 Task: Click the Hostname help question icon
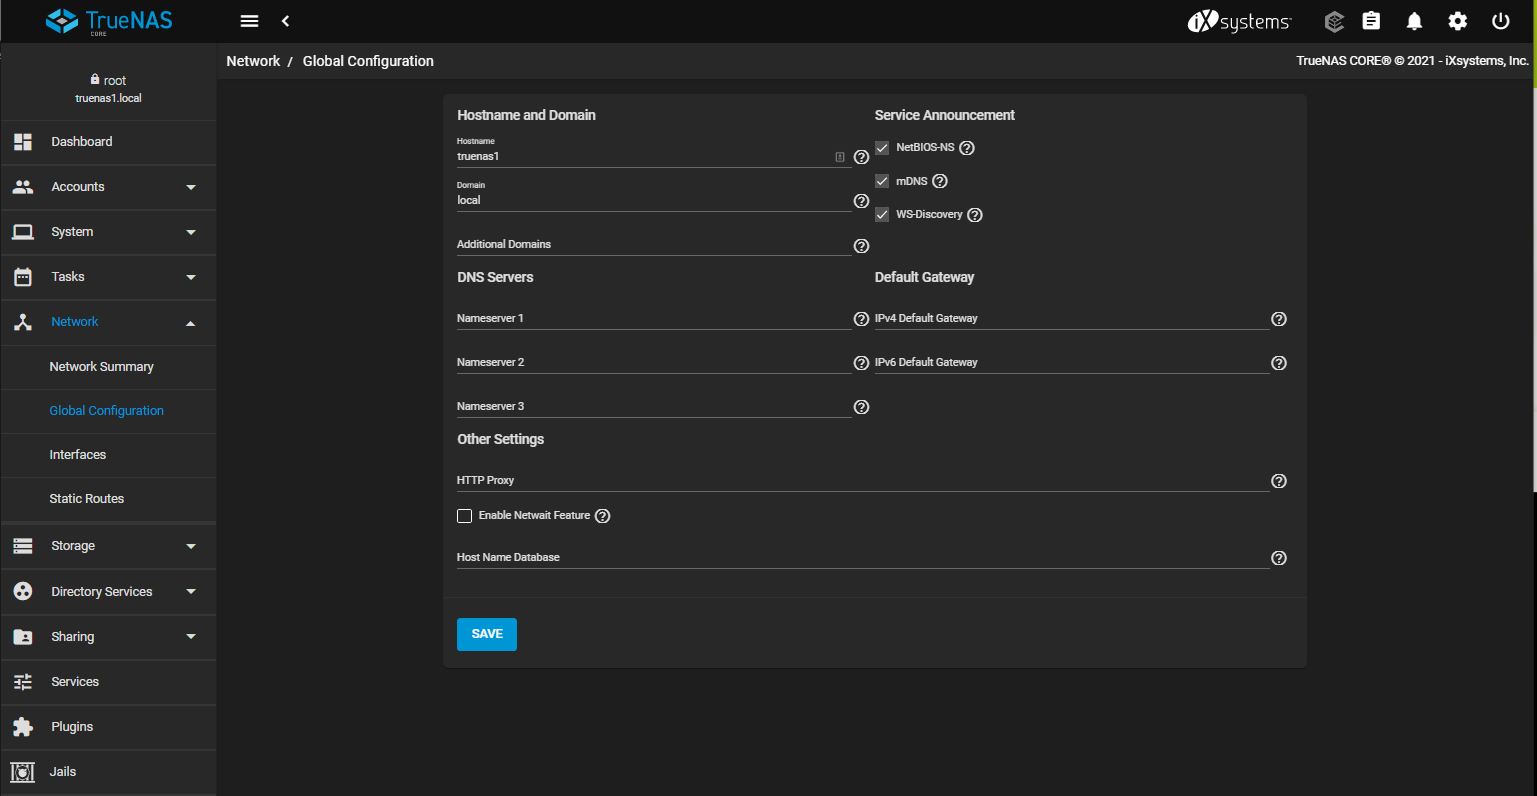(861, 157)
